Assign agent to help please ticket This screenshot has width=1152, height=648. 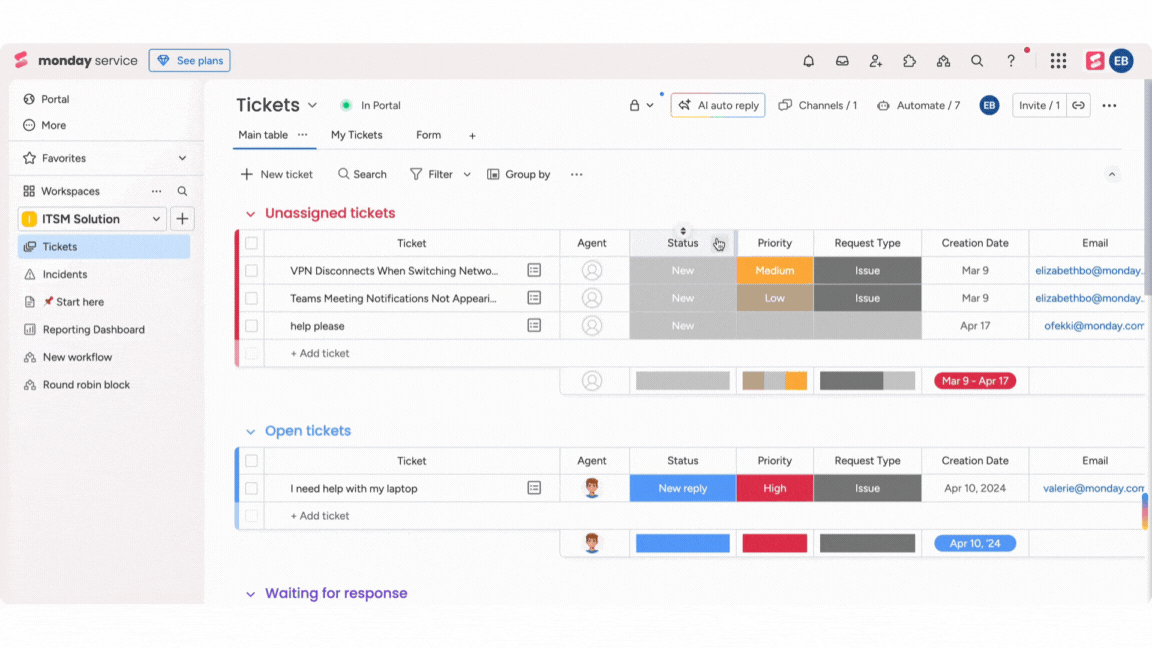pos(591,325)
